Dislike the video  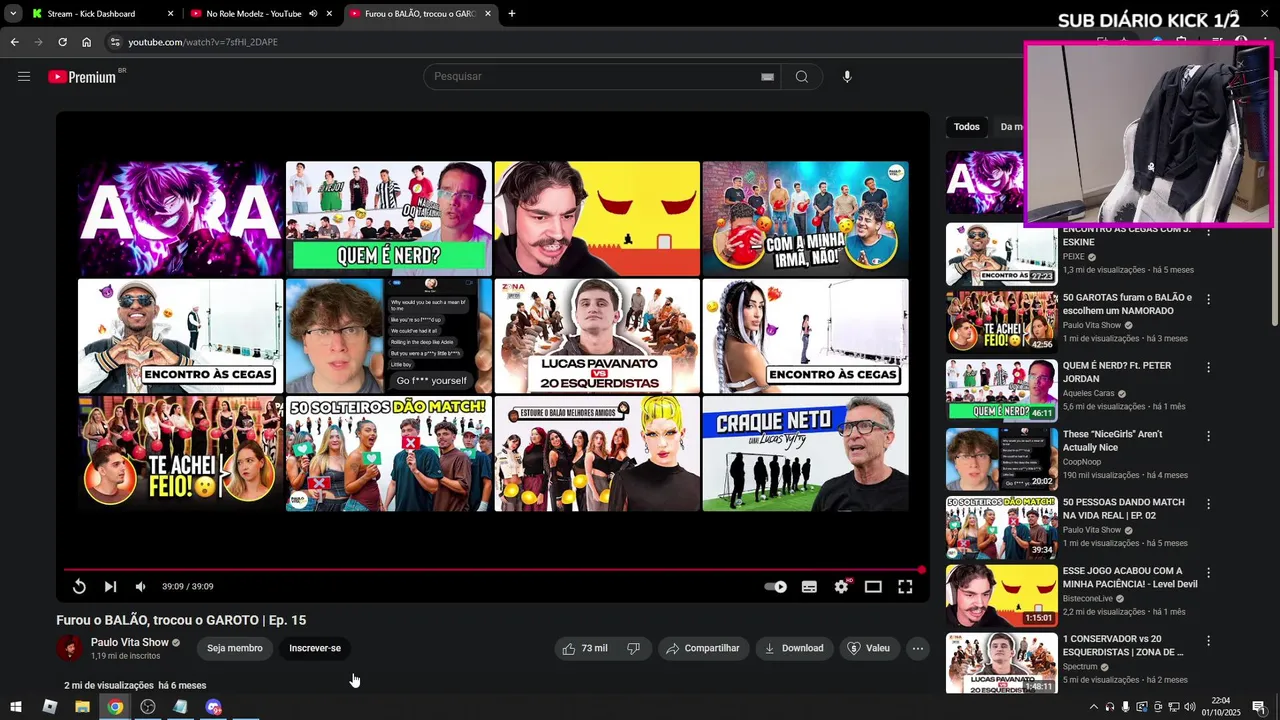[633, 648]
